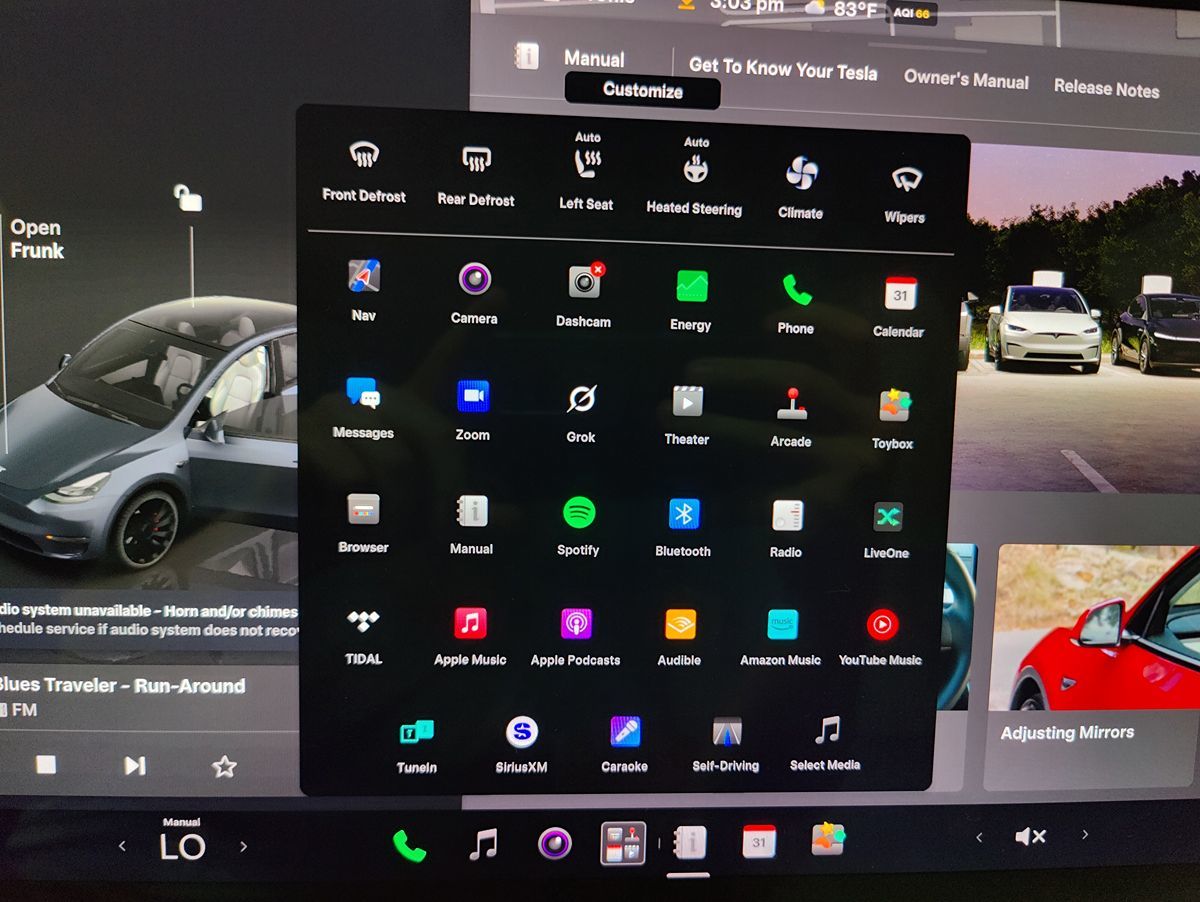Open the Energy app
1200x902 pixels.
[691, 299]
